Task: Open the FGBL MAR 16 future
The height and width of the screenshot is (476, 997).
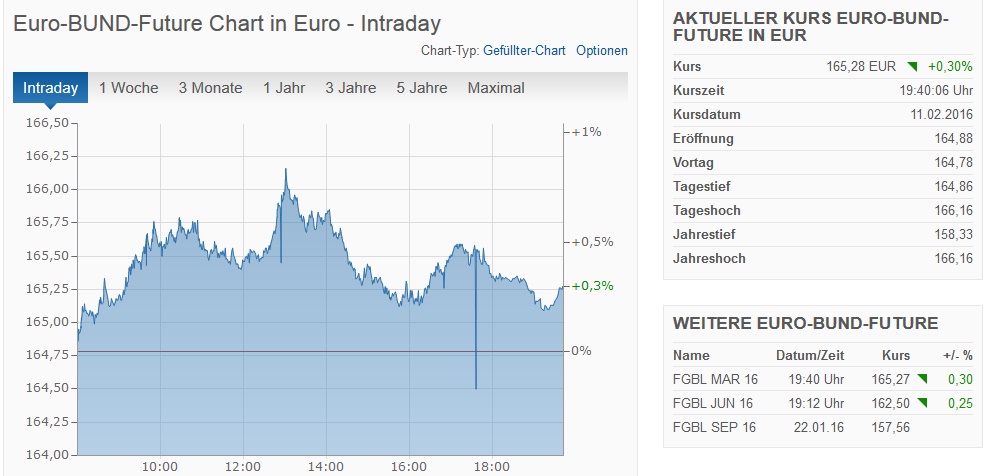Action: [714, 379]
